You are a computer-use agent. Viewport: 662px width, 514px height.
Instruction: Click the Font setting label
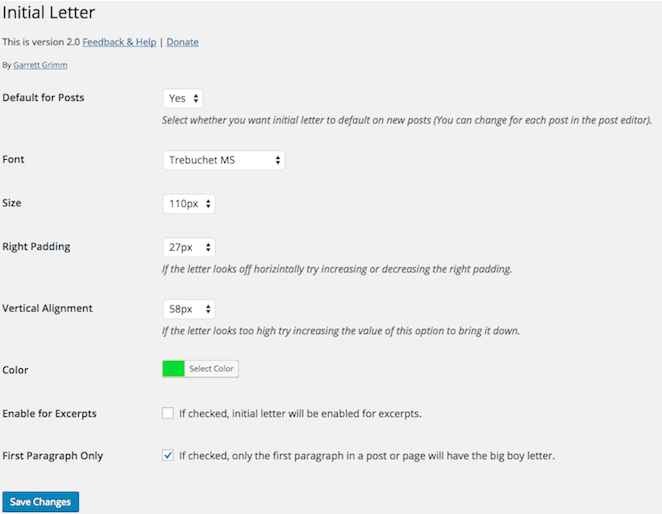tap(14, 160)
